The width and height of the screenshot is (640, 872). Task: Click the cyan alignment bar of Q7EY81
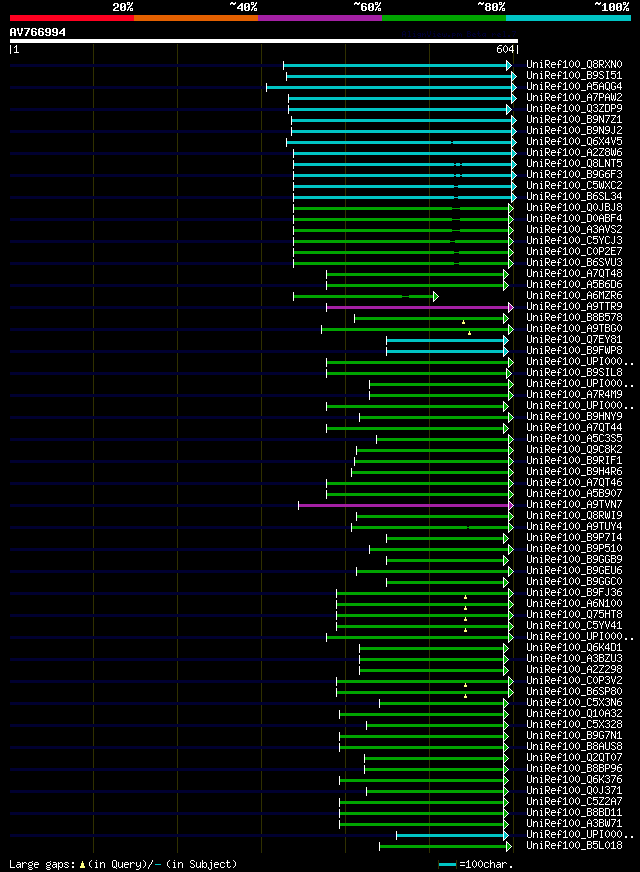(448, 340)
